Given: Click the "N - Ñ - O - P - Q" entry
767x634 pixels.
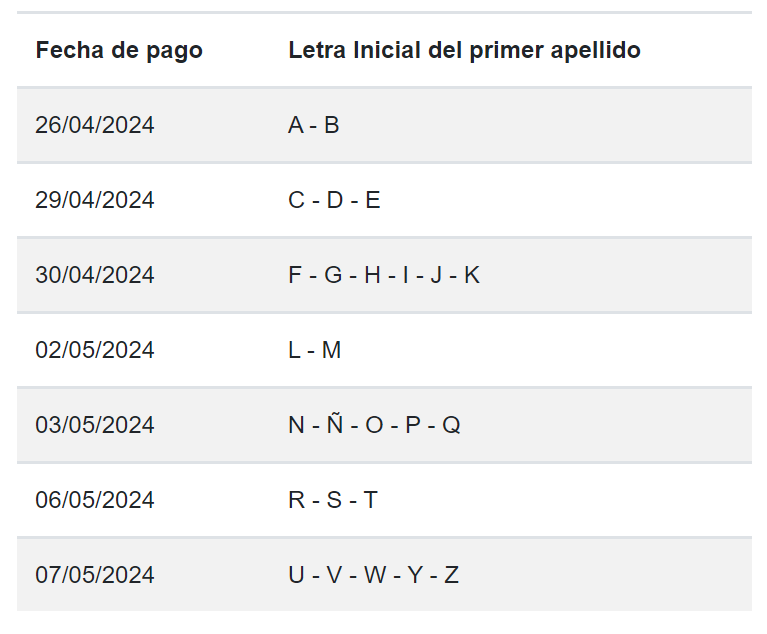Looking at the screenshot, I should tap(374, 425).
